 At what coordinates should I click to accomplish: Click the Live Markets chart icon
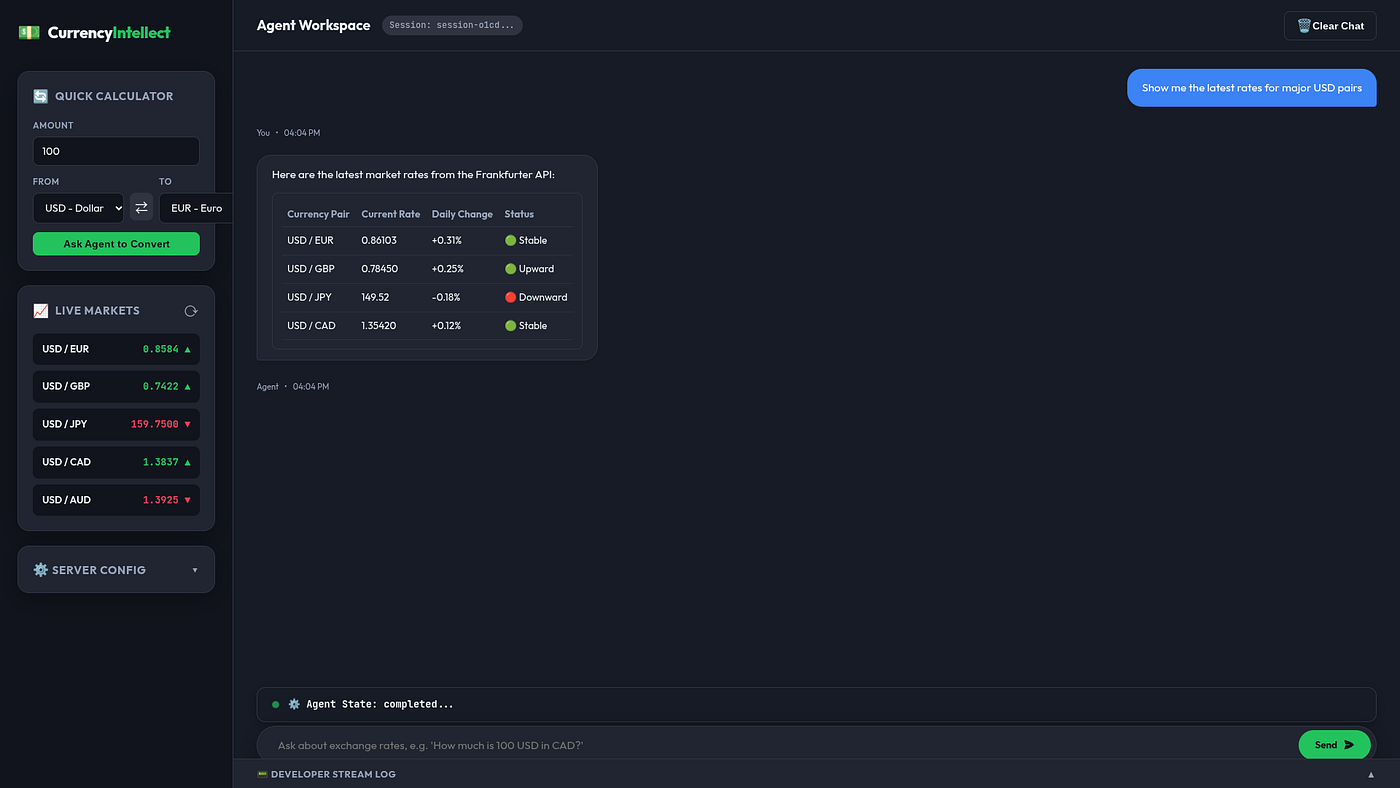(41, 311)
